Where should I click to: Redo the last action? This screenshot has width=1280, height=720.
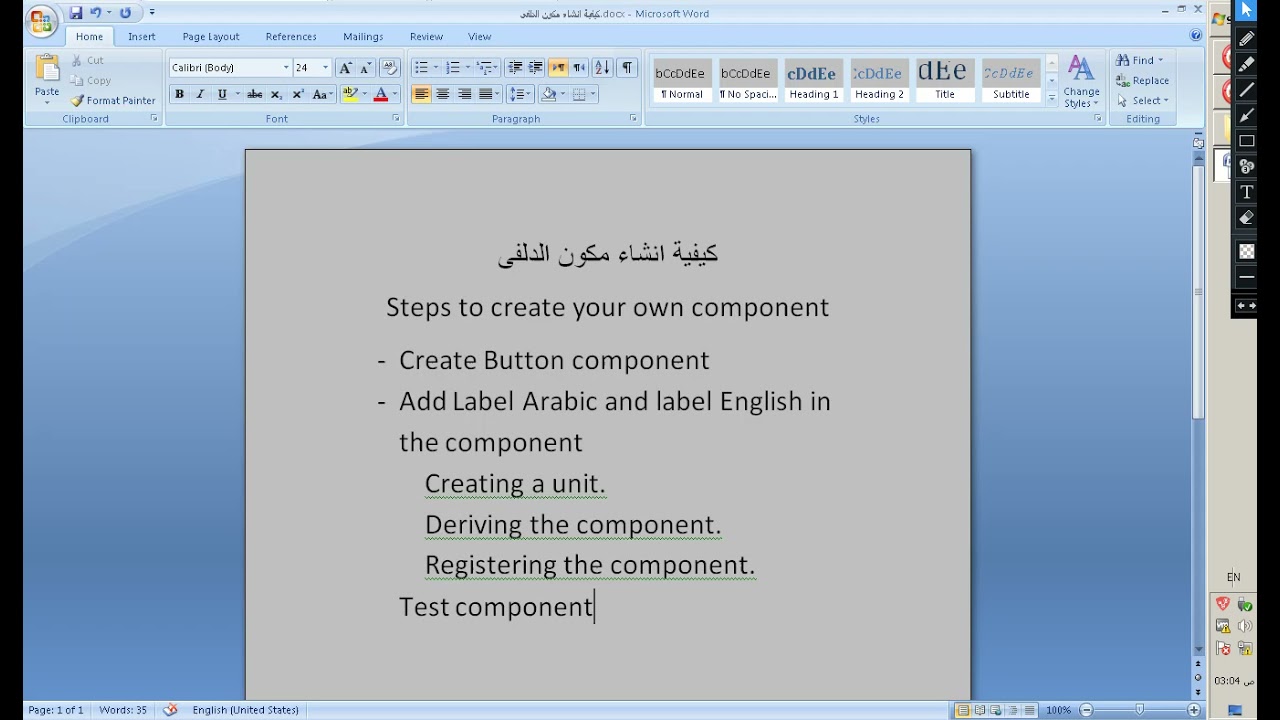coord(125,13)
